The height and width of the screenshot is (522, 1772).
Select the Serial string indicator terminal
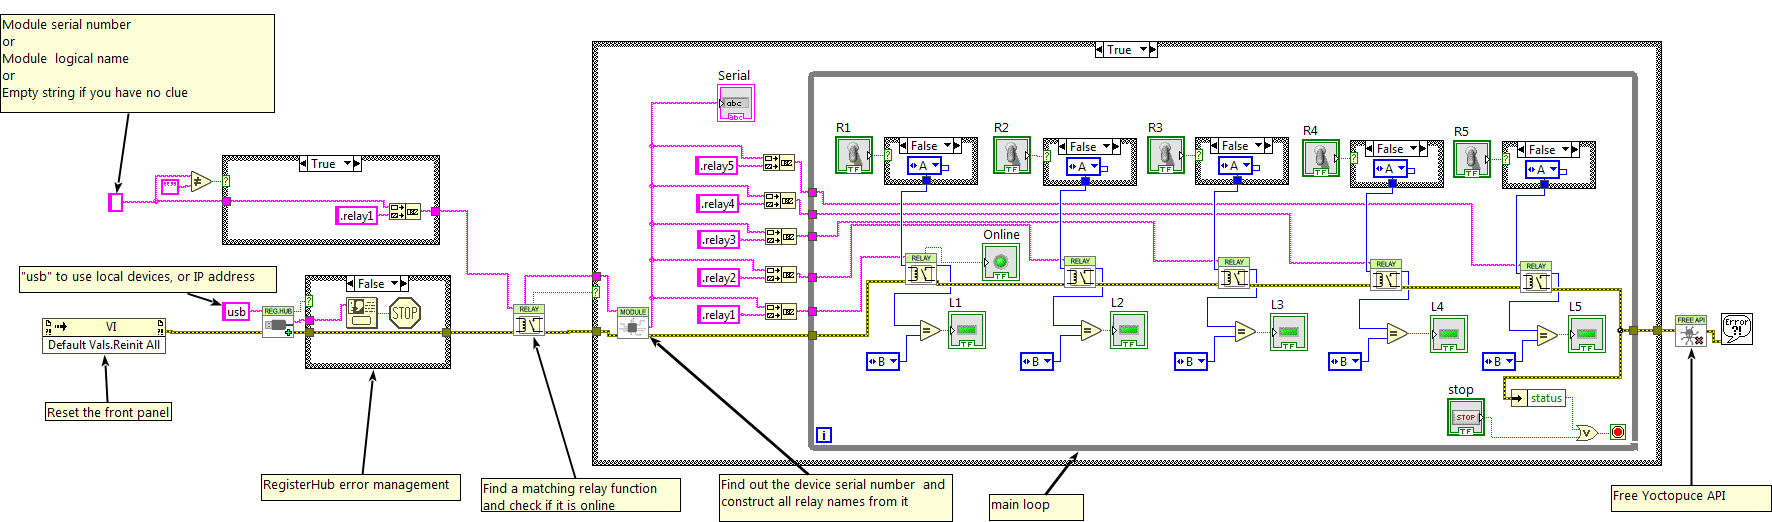pyautogui.click(x=735, y=103)
